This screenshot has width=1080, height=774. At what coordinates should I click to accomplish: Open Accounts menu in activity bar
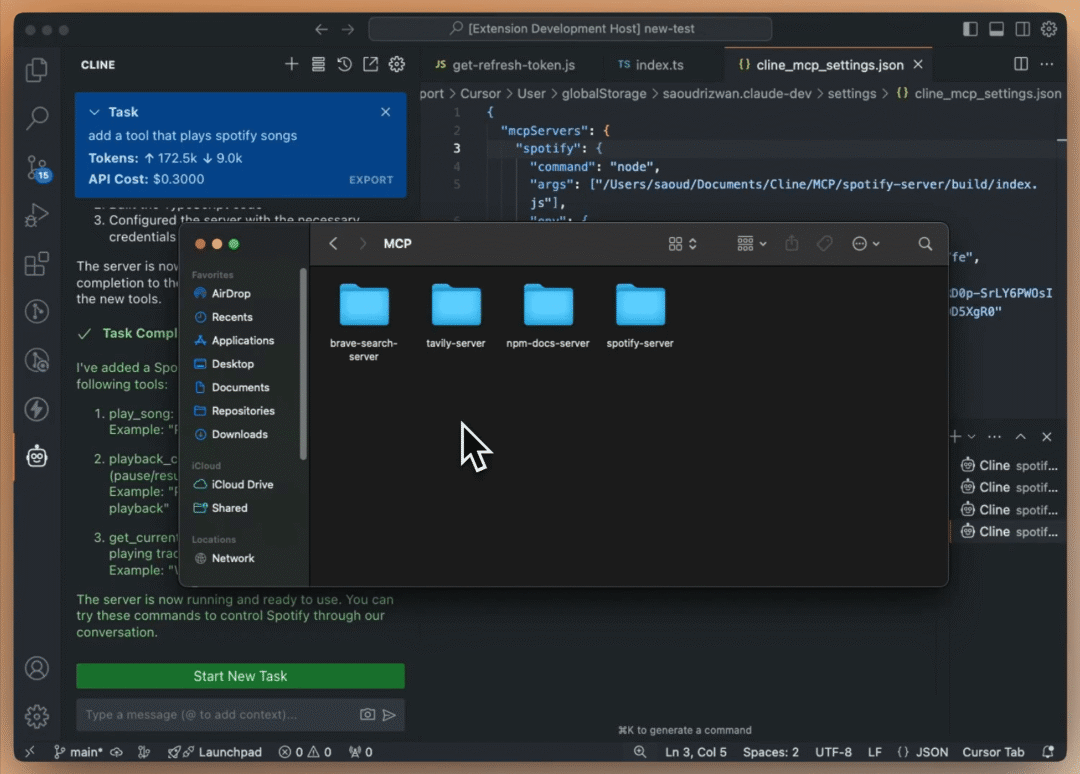[x=37, y=668]
